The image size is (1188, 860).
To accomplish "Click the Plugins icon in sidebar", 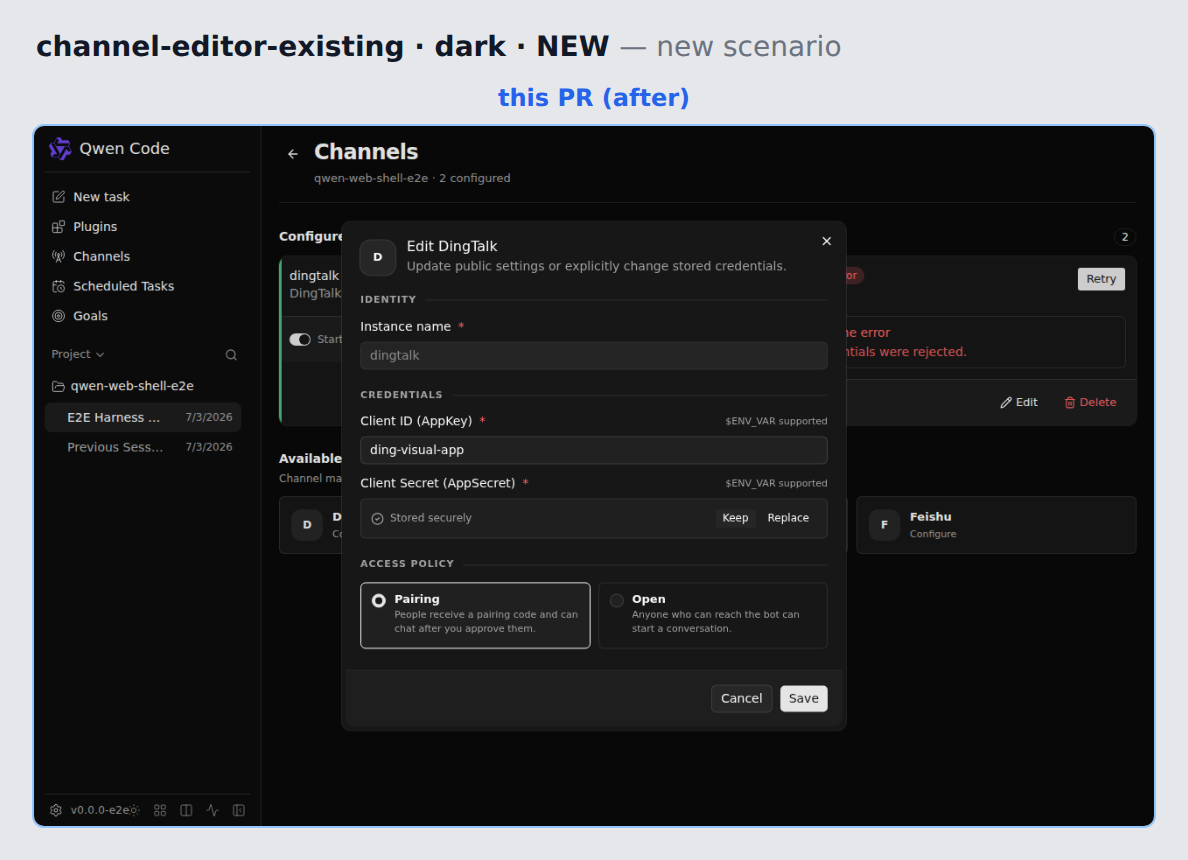I will tap(58, 227).
